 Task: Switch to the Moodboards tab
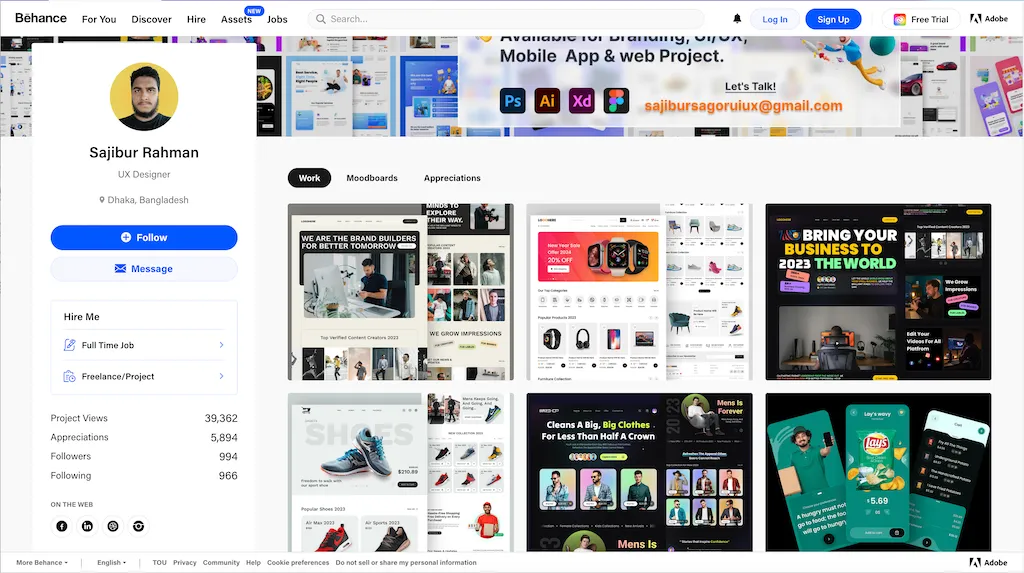click(372, 178)
